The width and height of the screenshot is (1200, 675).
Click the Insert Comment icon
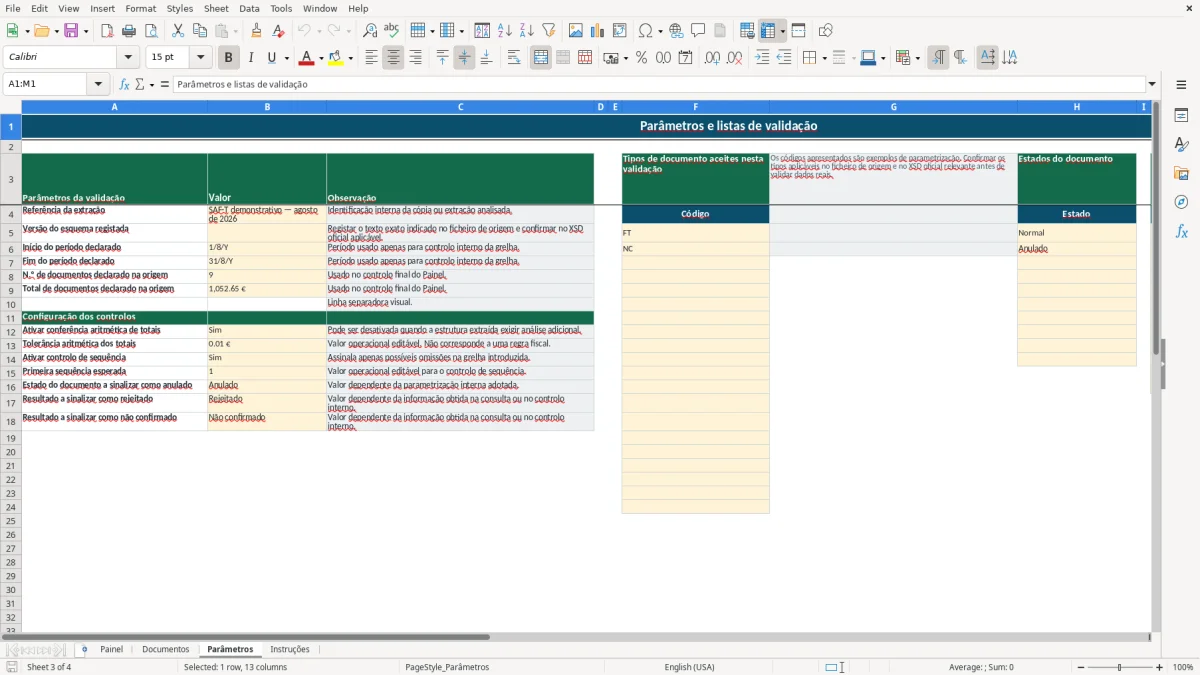click(x=698, y=31)
